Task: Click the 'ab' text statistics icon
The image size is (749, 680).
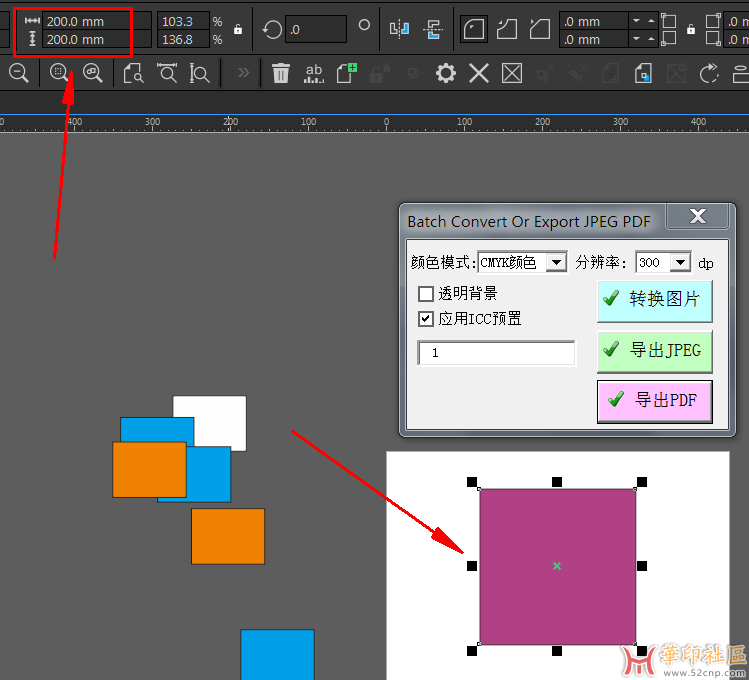Action: point(314,74)
